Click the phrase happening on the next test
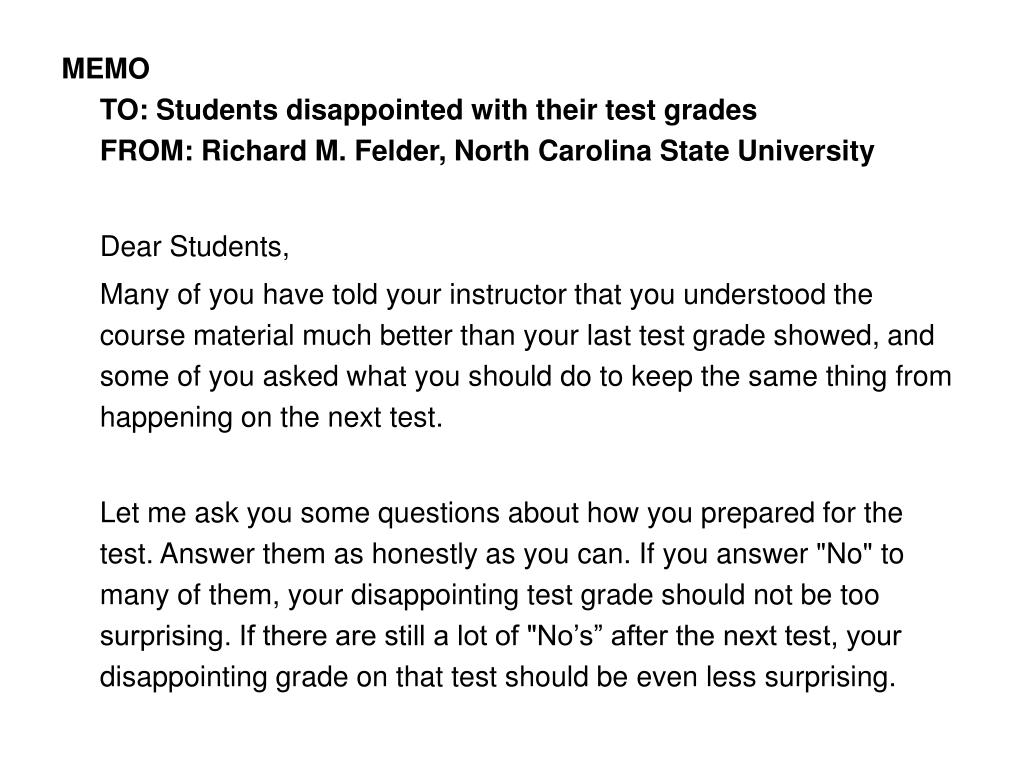Screen dimensions: 1024x768 pyautogui.click(x=271, y=418)
